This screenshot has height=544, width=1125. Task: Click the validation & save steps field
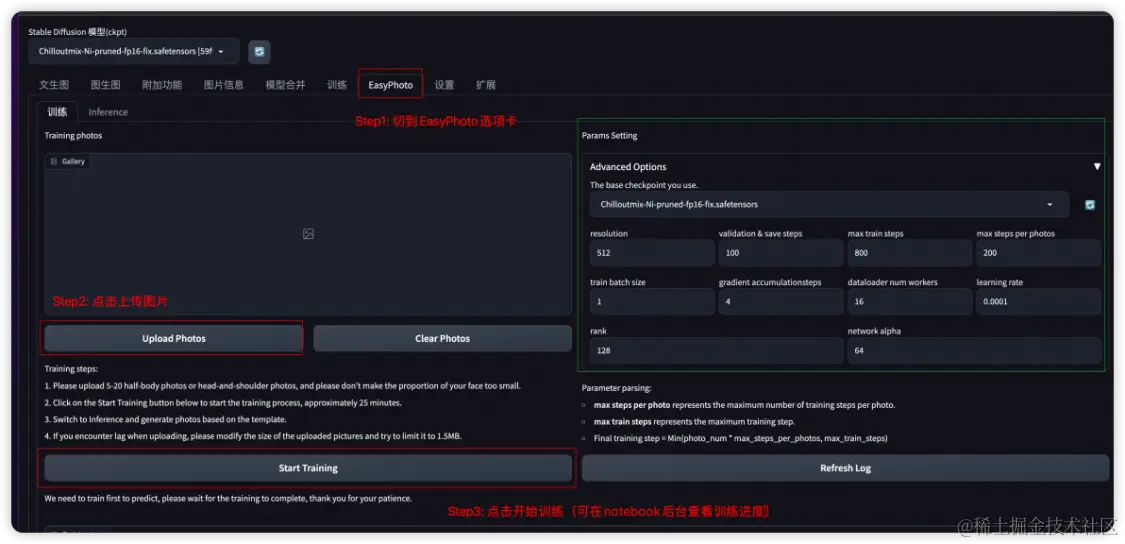[781, 253]
